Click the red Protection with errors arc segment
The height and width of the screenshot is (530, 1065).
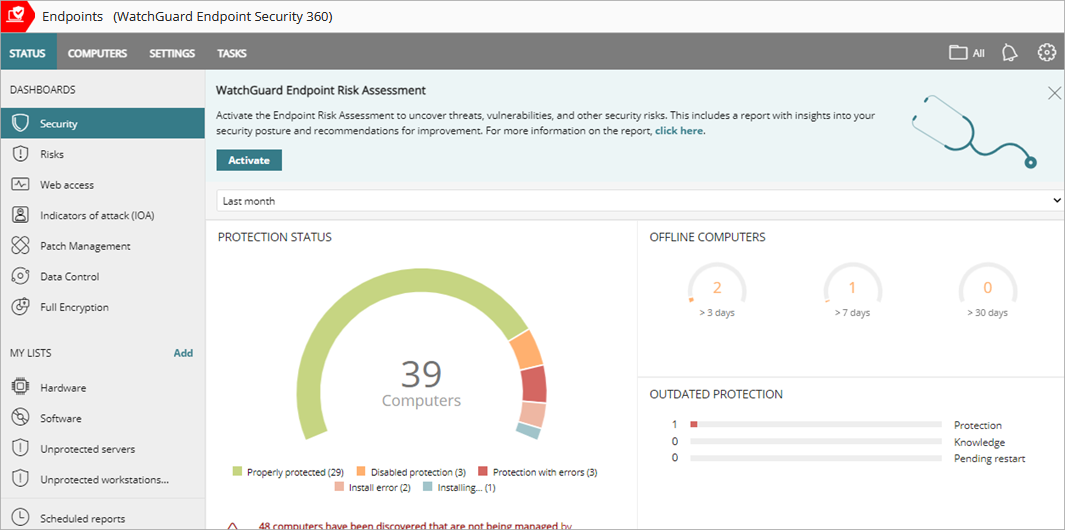click(534, 385)
